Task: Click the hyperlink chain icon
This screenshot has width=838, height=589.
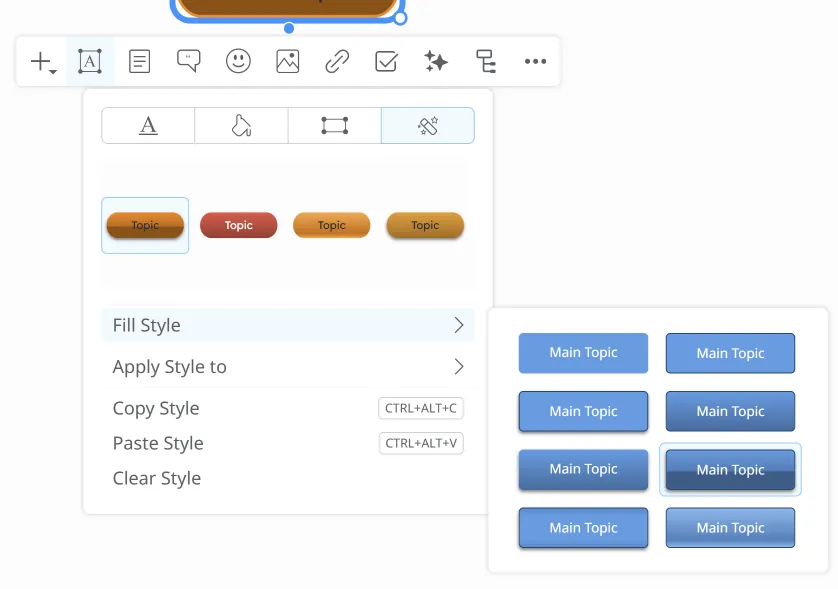Action: 337,62
